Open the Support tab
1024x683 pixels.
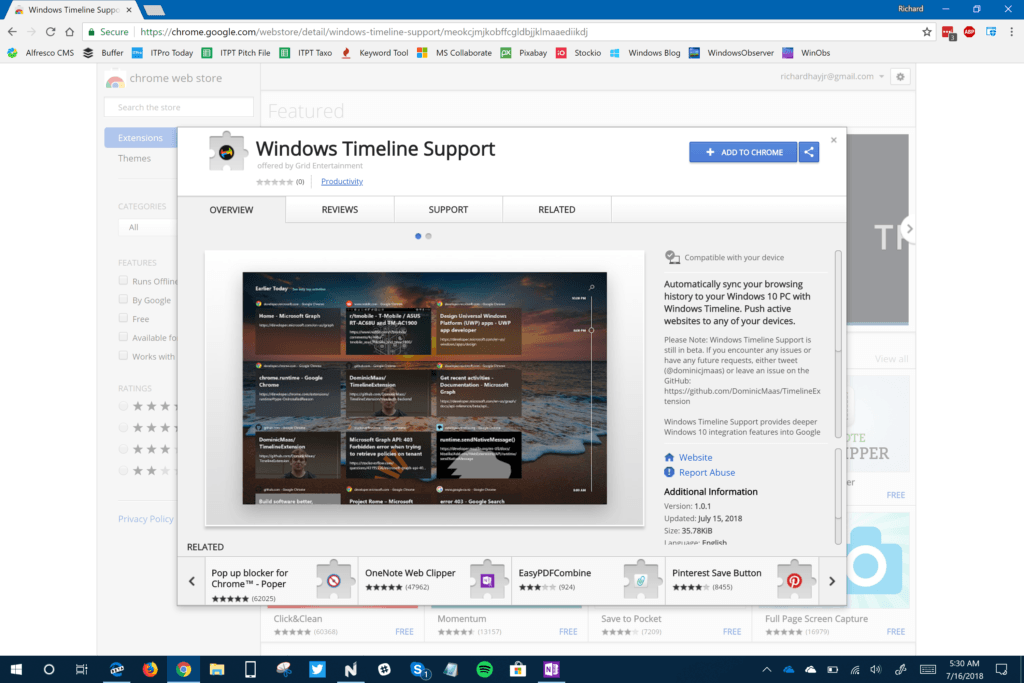(448, 209)
